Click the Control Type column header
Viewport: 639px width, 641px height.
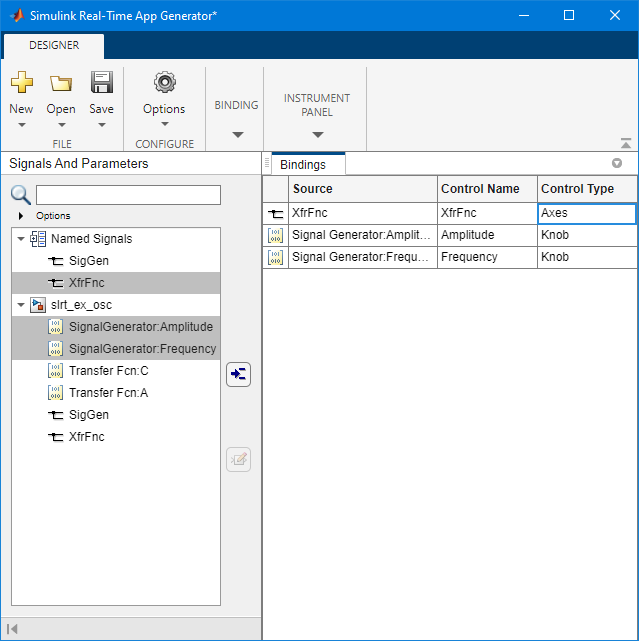(x=577, y=189)
